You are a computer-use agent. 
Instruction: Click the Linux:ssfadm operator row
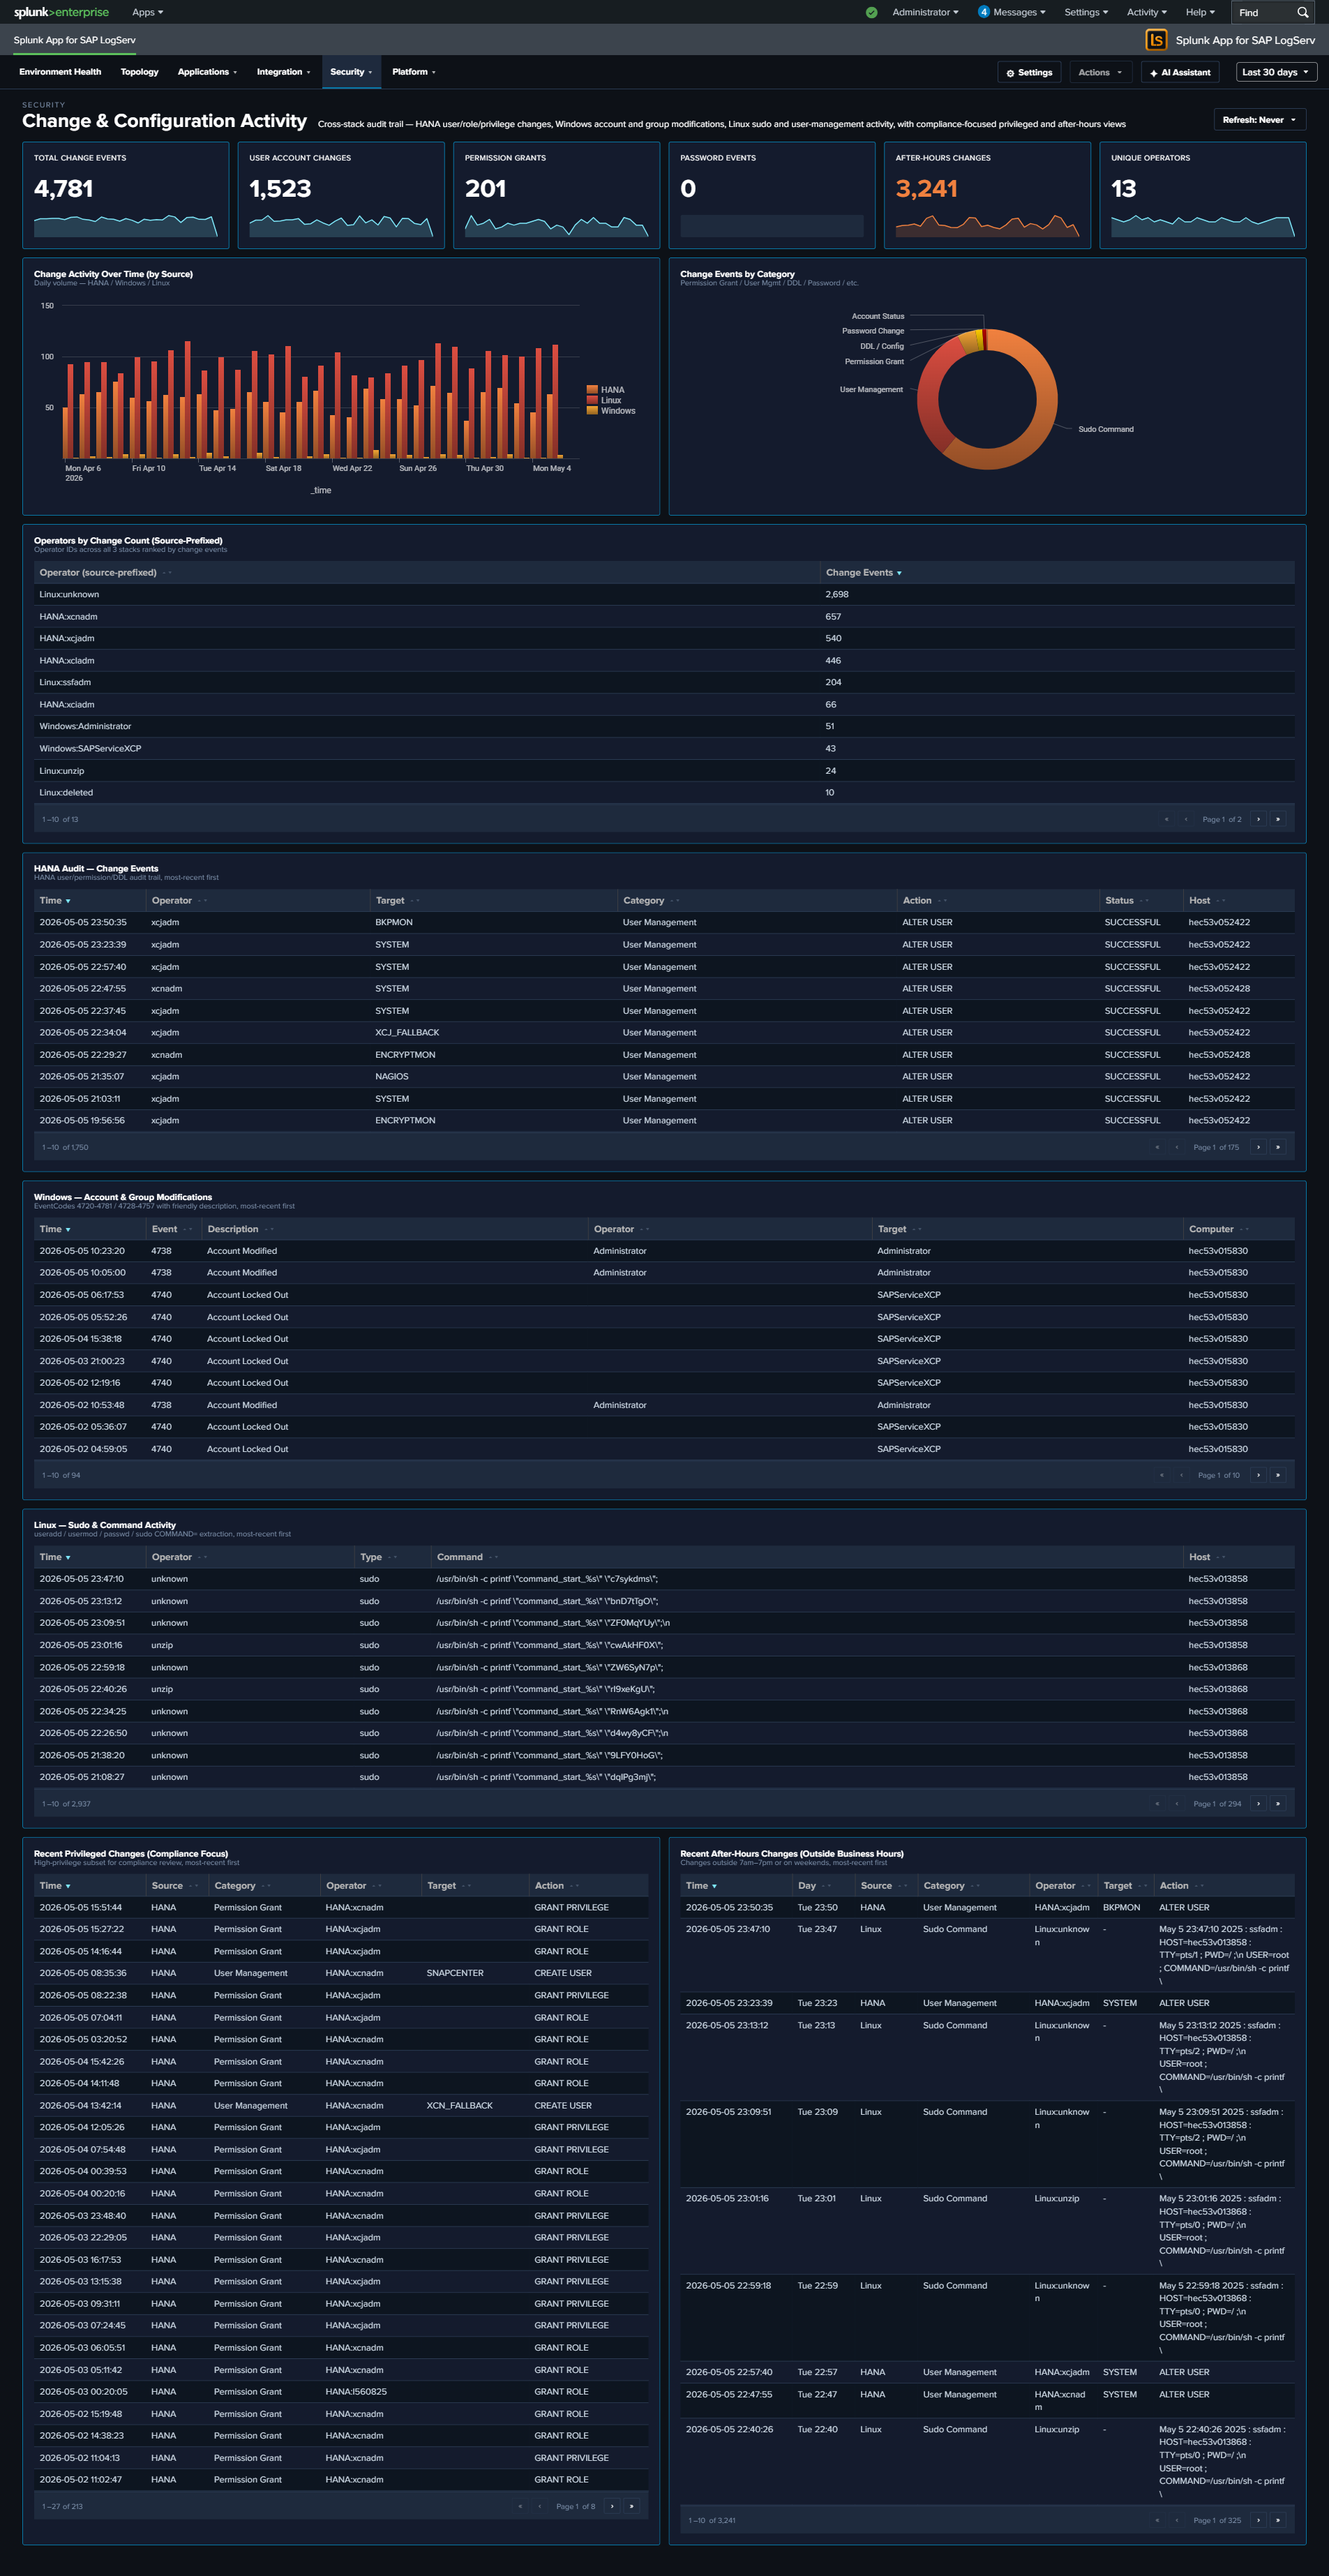pos(664,682)
